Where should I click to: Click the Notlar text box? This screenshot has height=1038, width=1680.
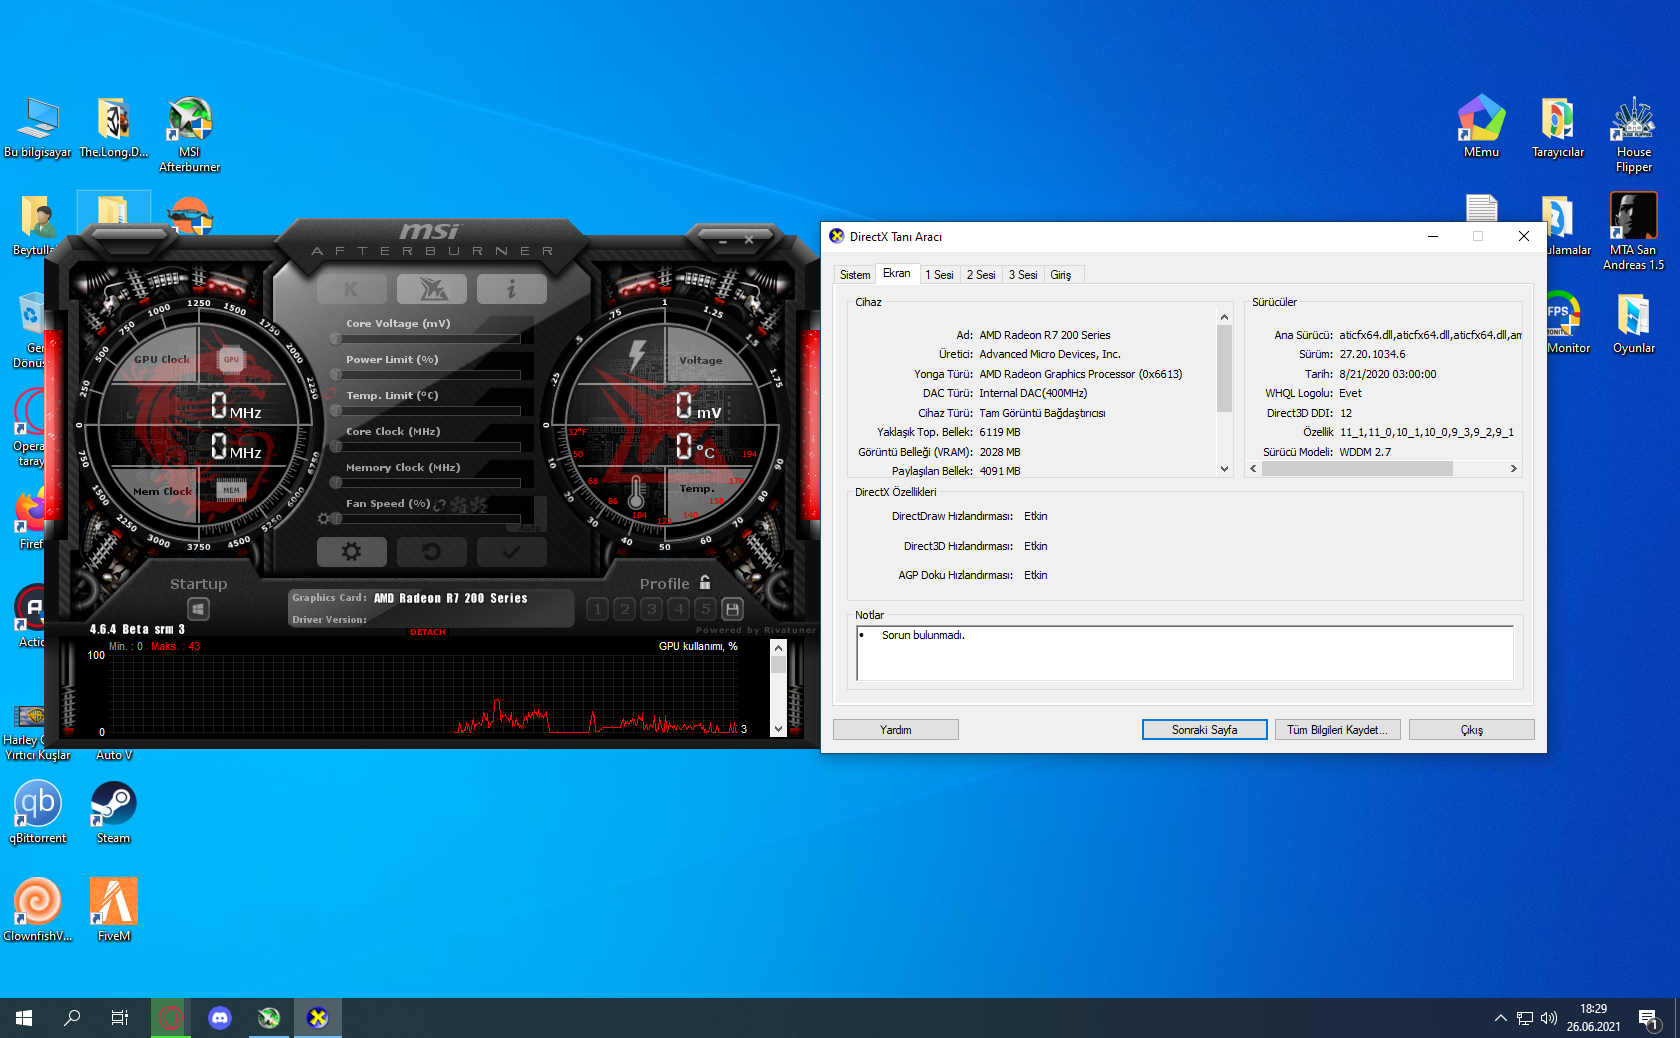point(1185,654)
